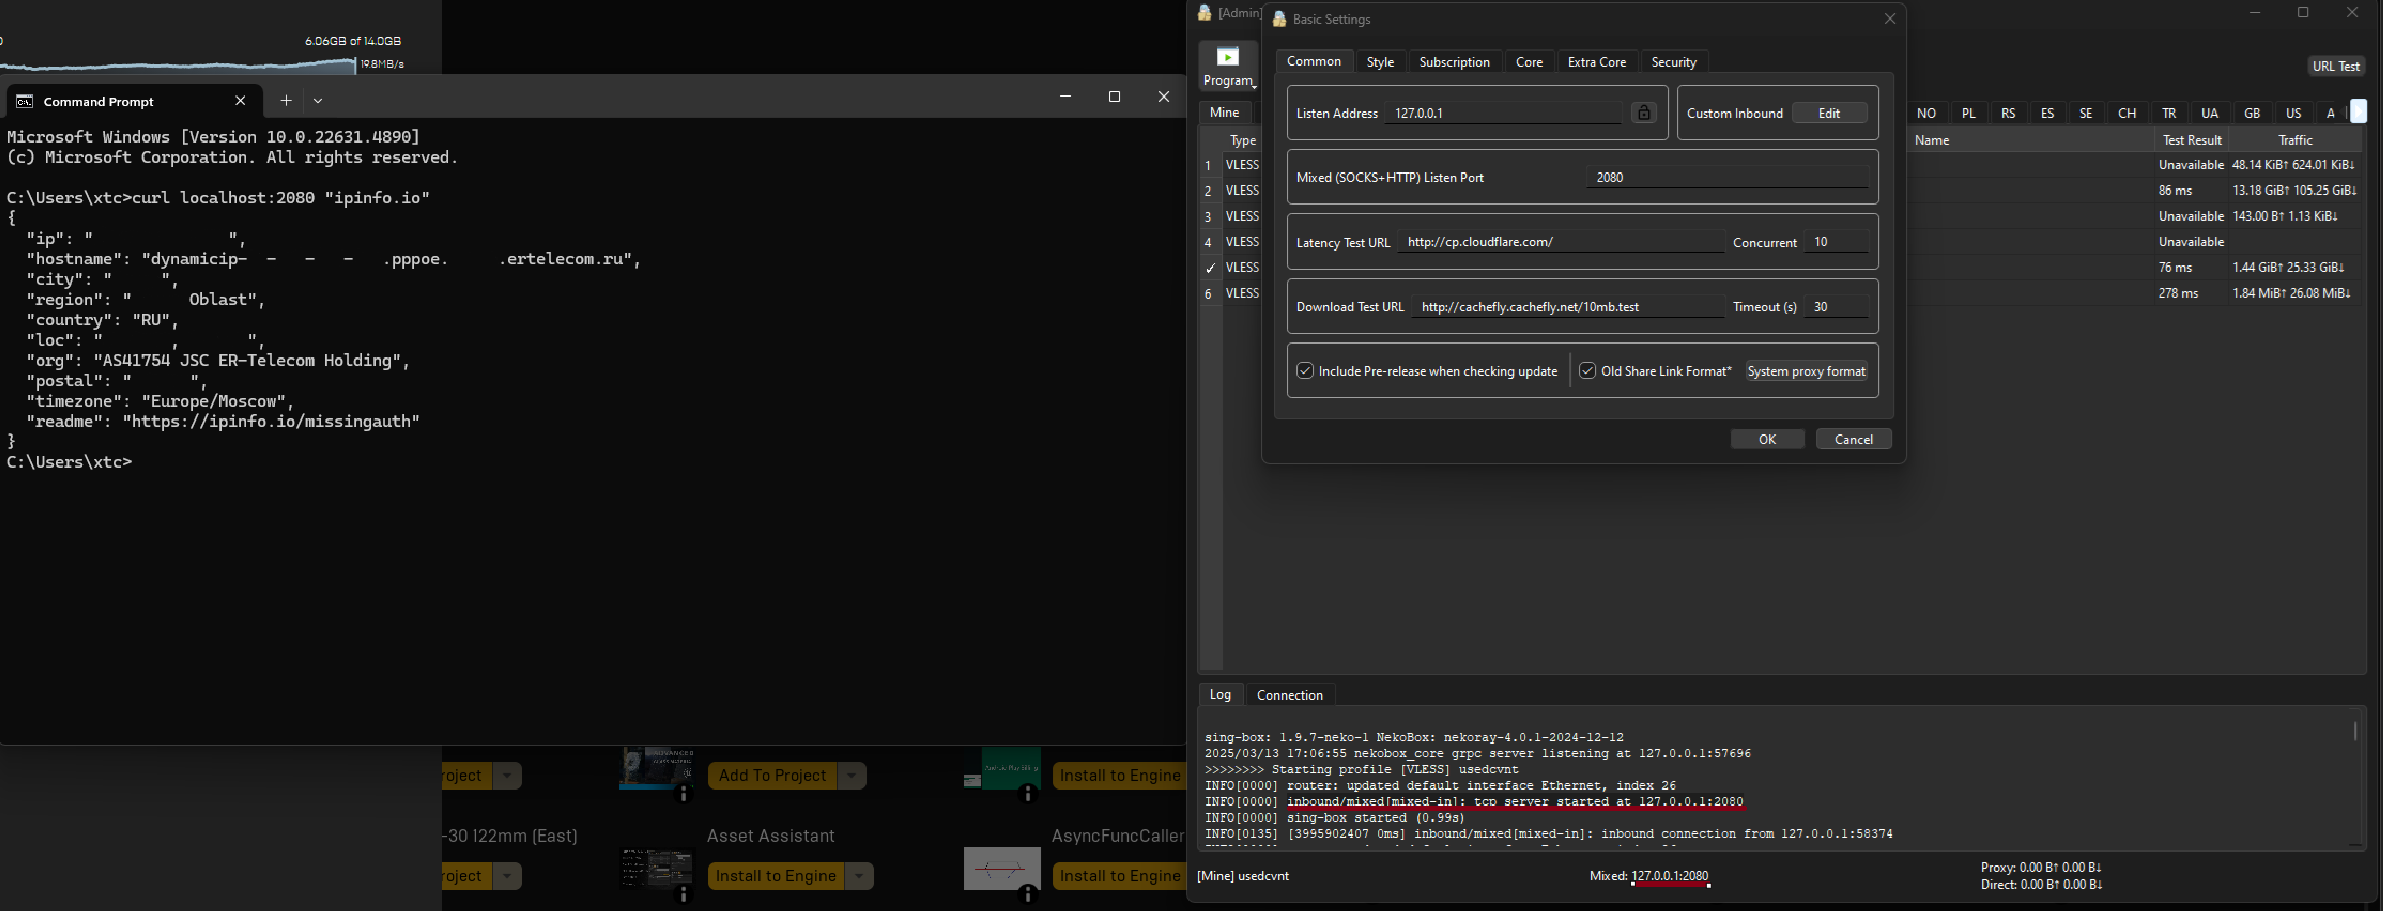Click the Traffic column header

[x=2295, y=140]
